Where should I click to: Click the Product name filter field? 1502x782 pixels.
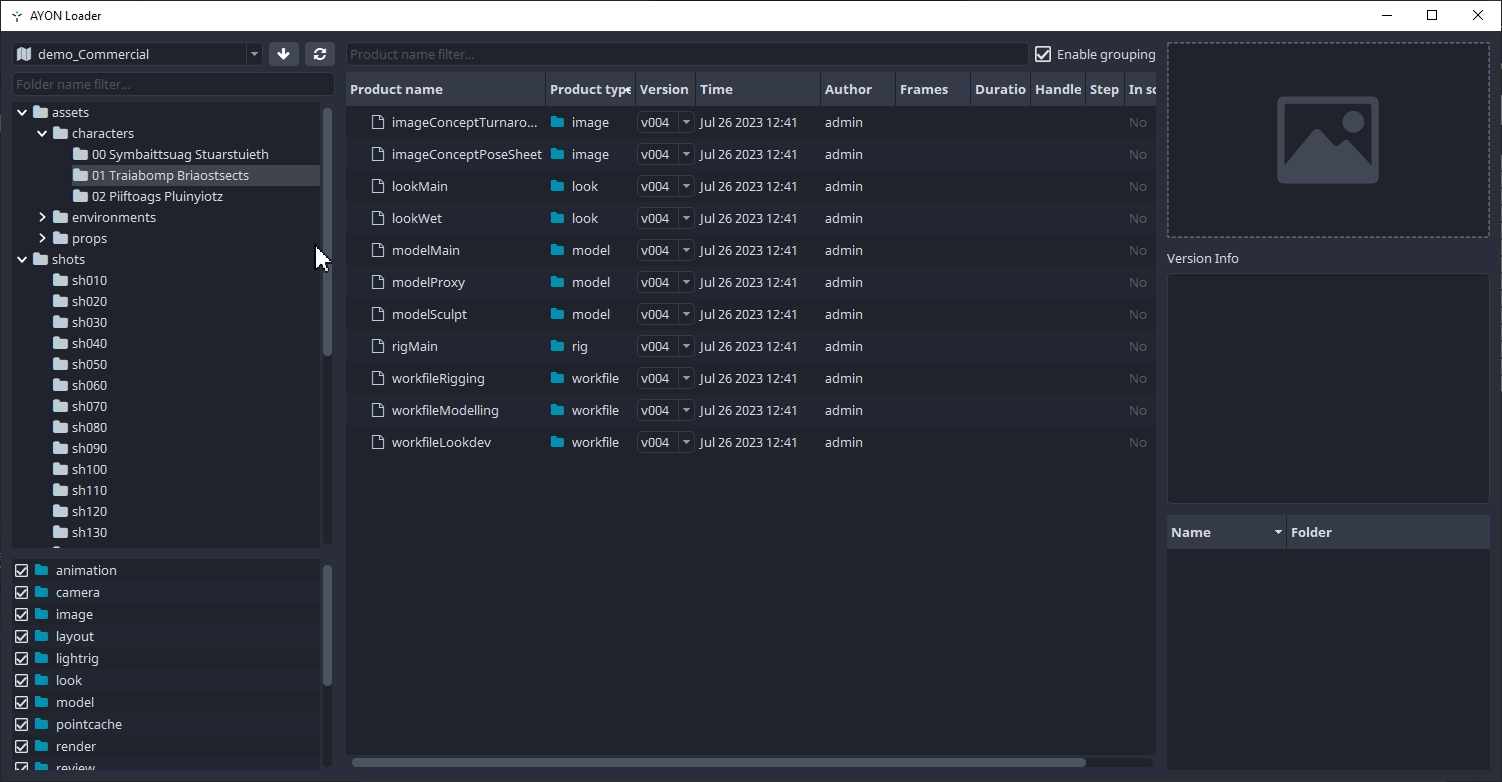686,54
